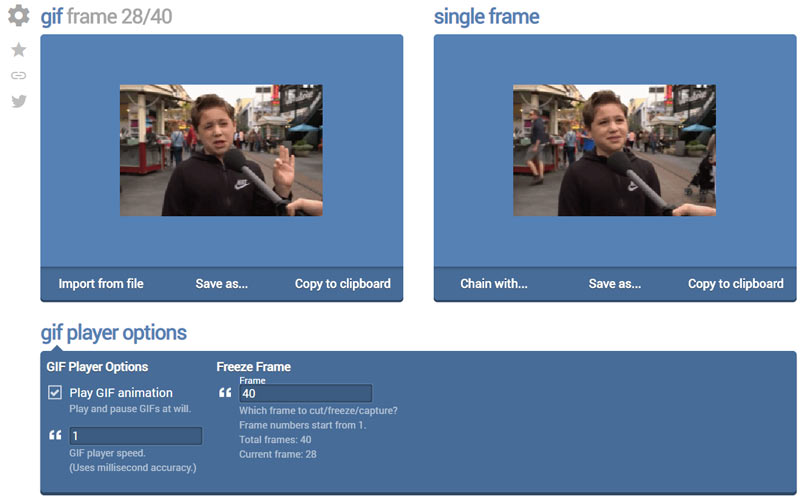
Task: Click the Frame number input field
Action: tap(305, 393)
